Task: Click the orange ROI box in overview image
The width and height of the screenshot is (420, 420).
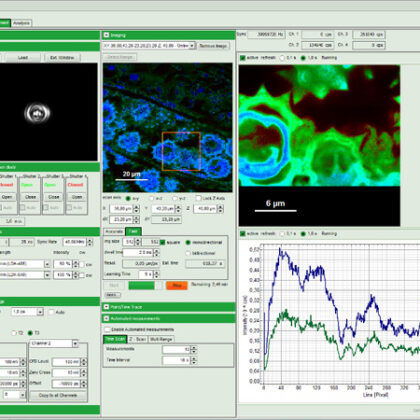Action: pos(181,151)
